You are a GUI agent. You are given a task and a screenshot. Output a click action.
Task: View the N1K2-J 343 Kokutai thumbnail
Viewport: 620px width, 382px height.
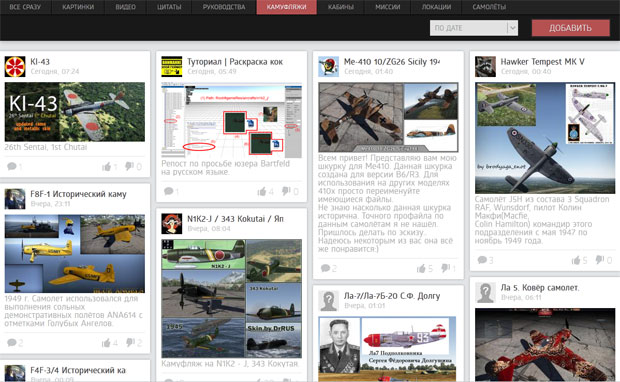point(231,299)
